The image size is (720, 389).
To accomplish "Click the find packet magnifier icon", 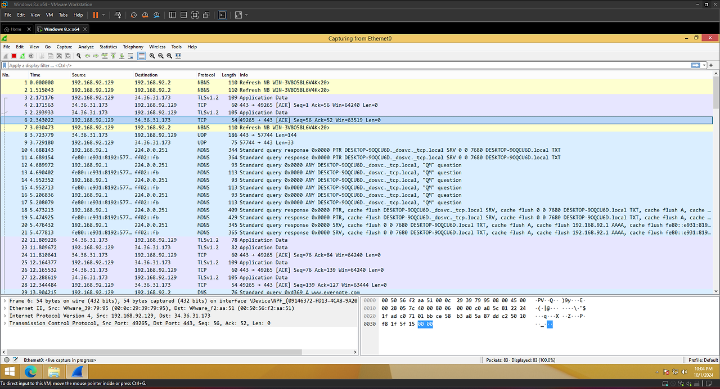I will (79, 56).
